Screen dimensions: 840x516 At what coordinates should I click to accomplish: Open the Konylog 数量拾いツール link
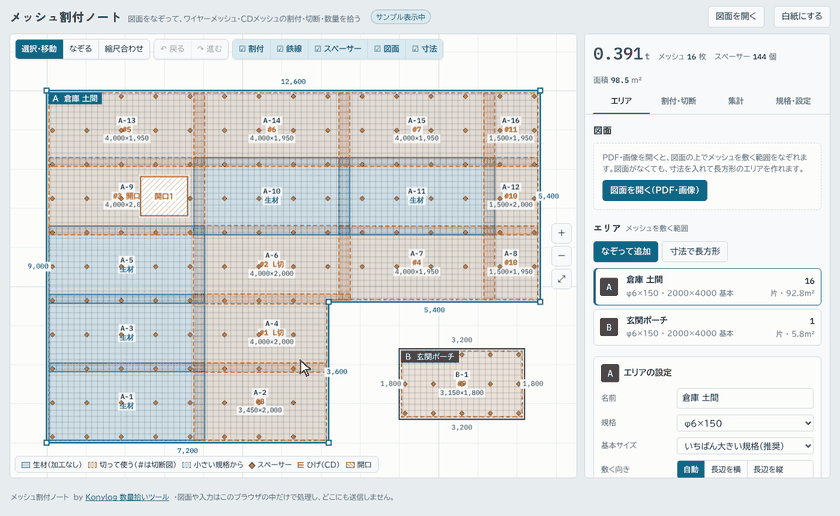(127, 497)
